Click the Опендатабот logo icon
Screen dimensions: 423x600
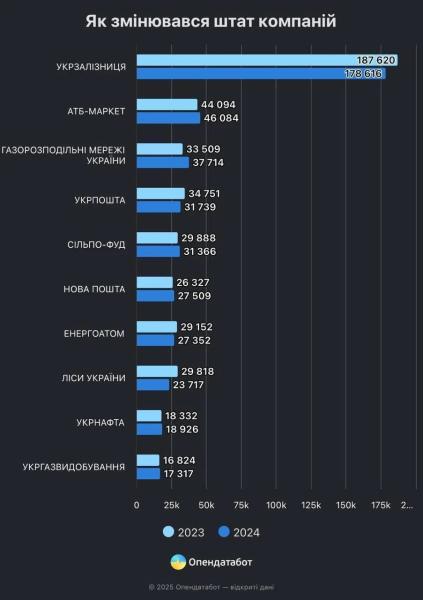[x=178, y=562]
